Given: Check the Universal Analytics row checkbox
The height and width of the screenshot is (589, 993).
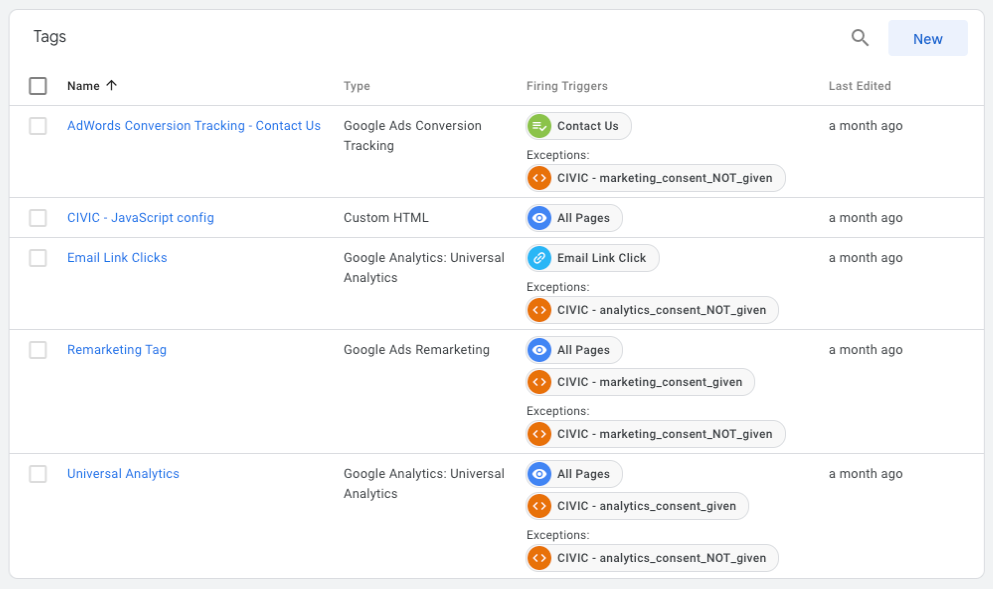Looking at the screenshot, I should [38, 474].
